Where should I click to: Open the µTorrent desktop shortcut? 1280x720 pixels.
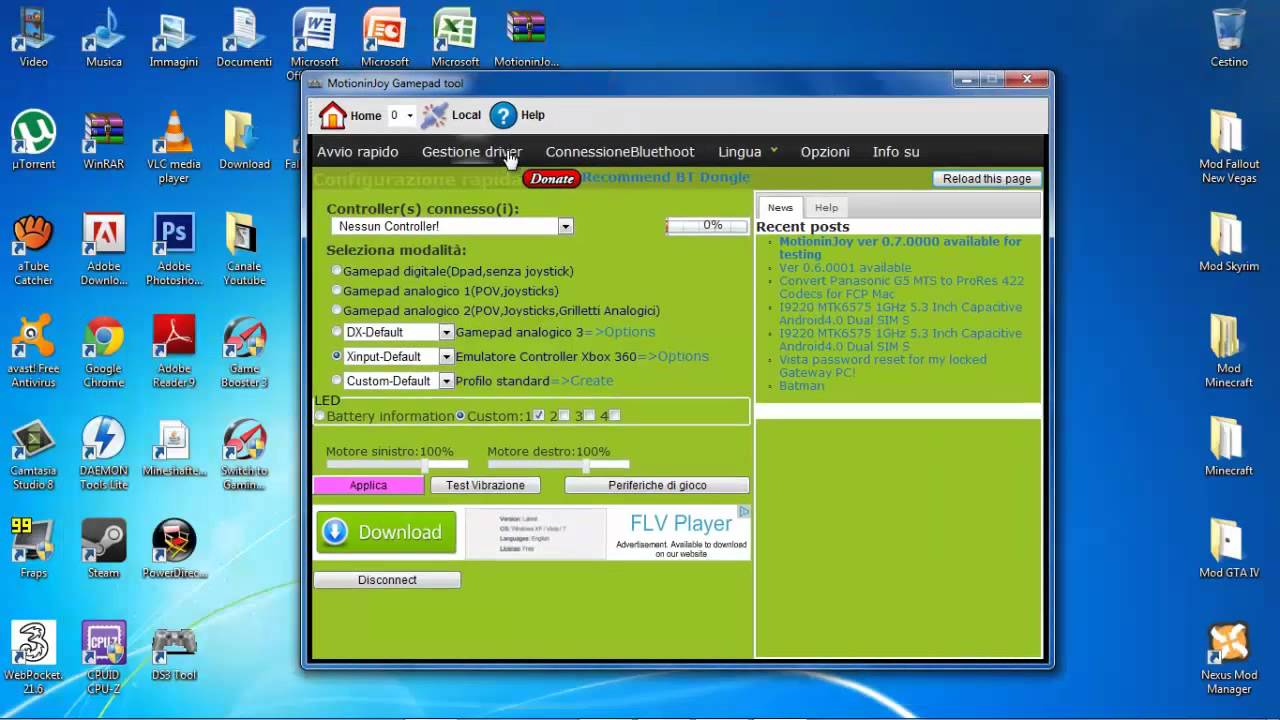pyautogui.click(x=33, y=140)
